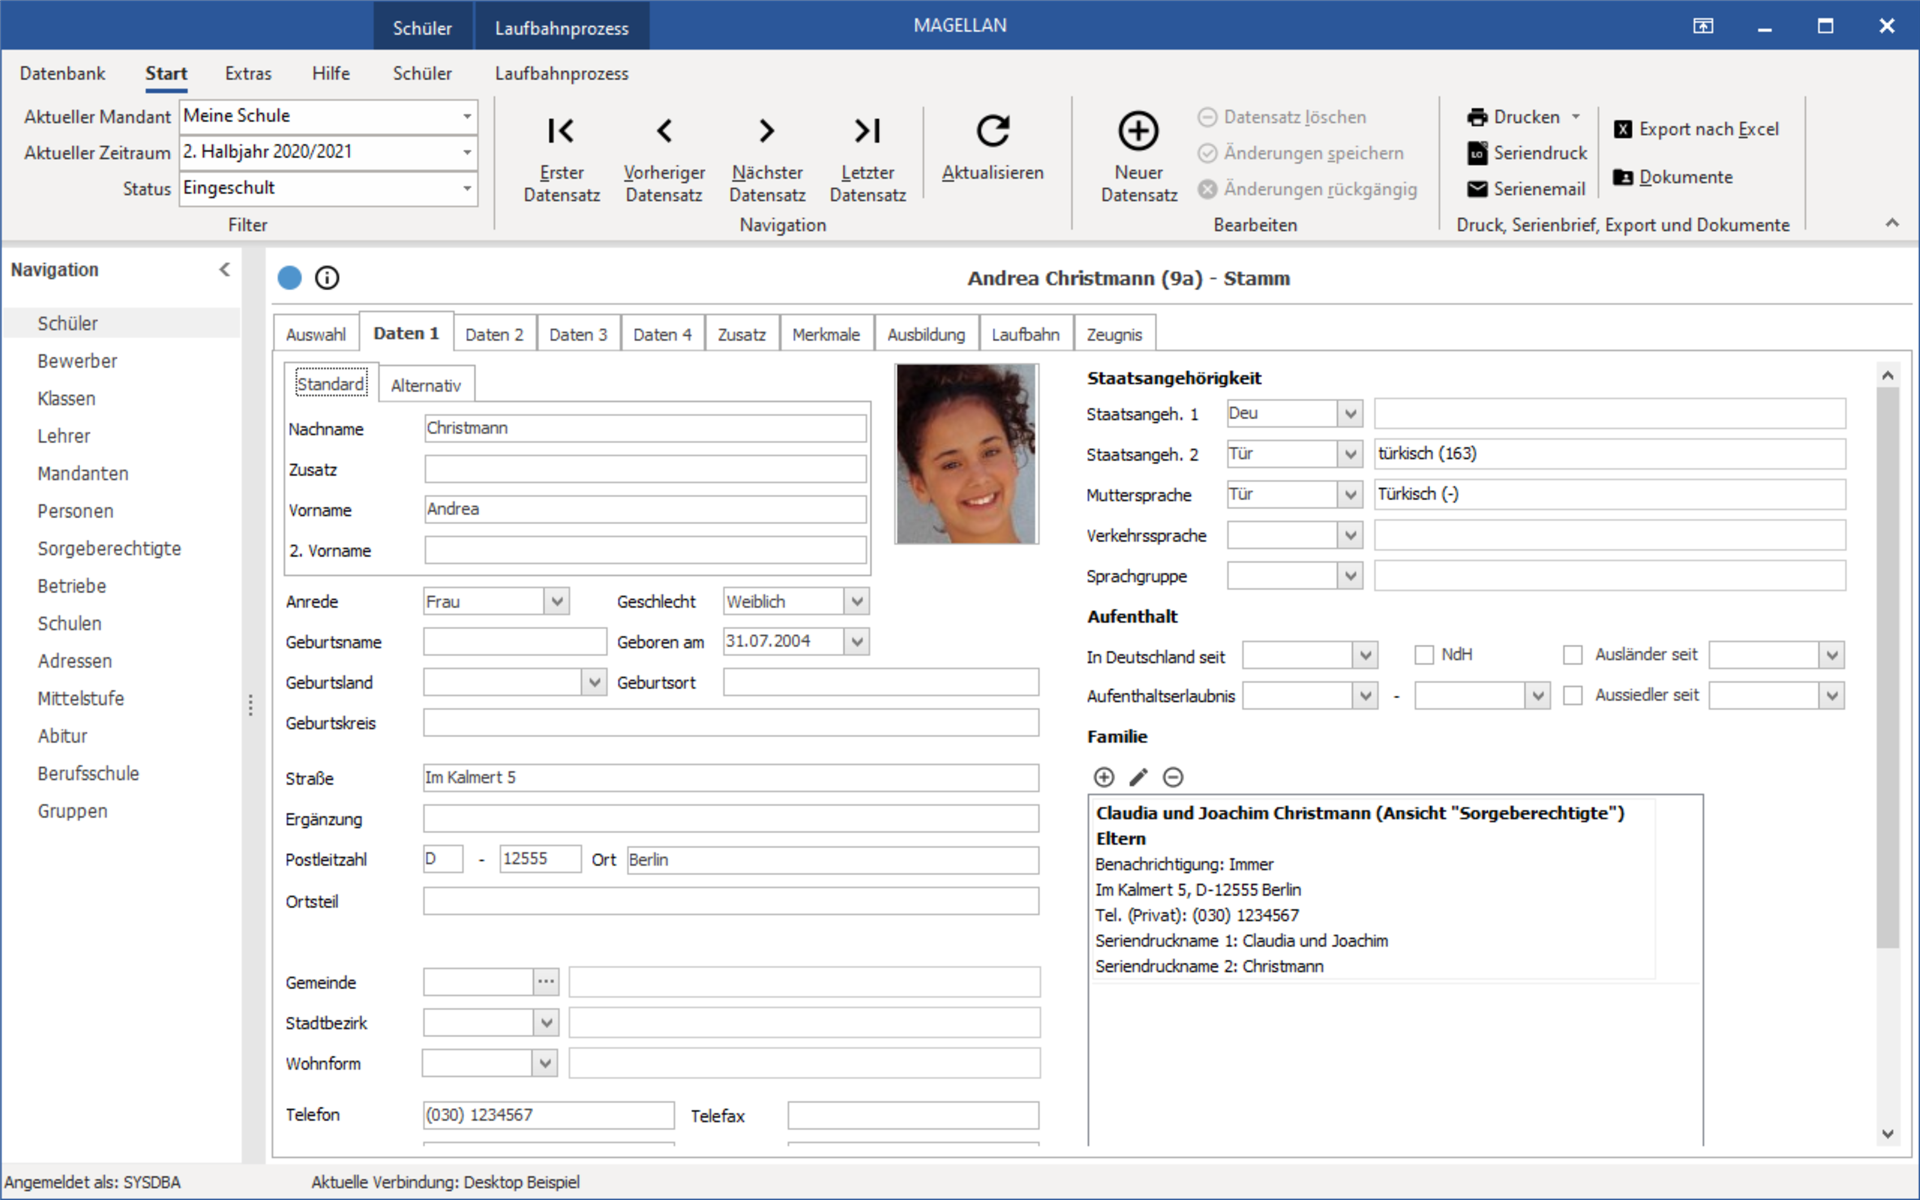
Task: Expand the Muttersprache dropdown
Action: pyautogui.click(x=1348, y=494)
